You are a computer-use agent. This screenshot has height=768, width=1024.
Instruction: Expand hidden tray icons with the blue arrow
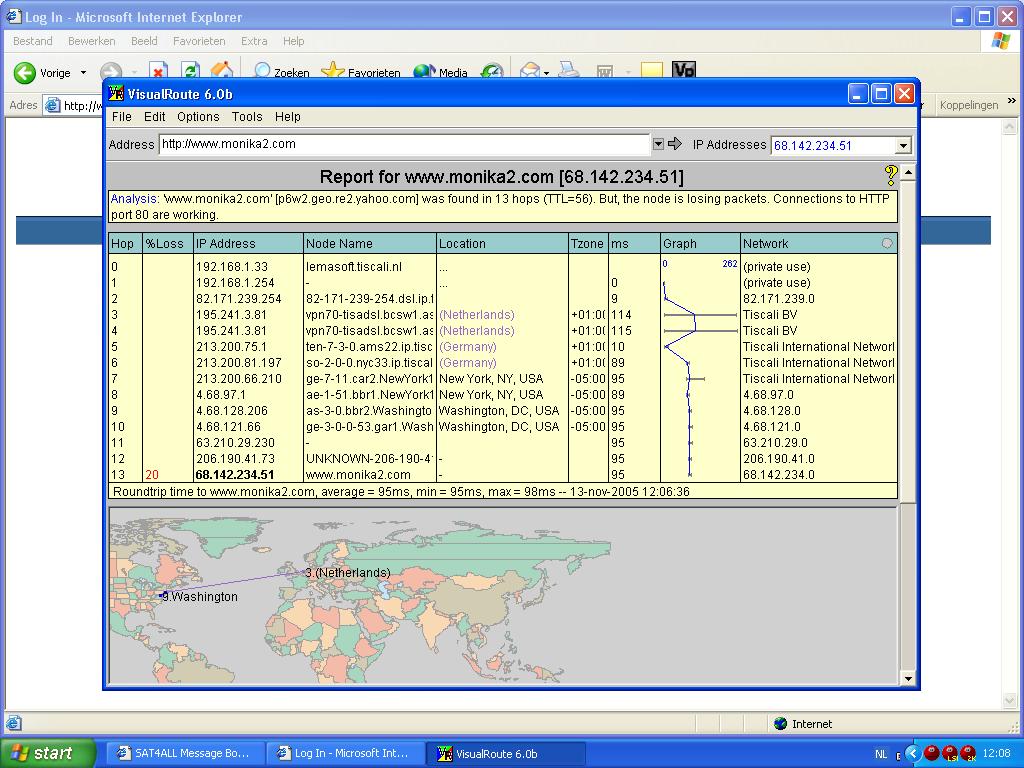(912, 754)
